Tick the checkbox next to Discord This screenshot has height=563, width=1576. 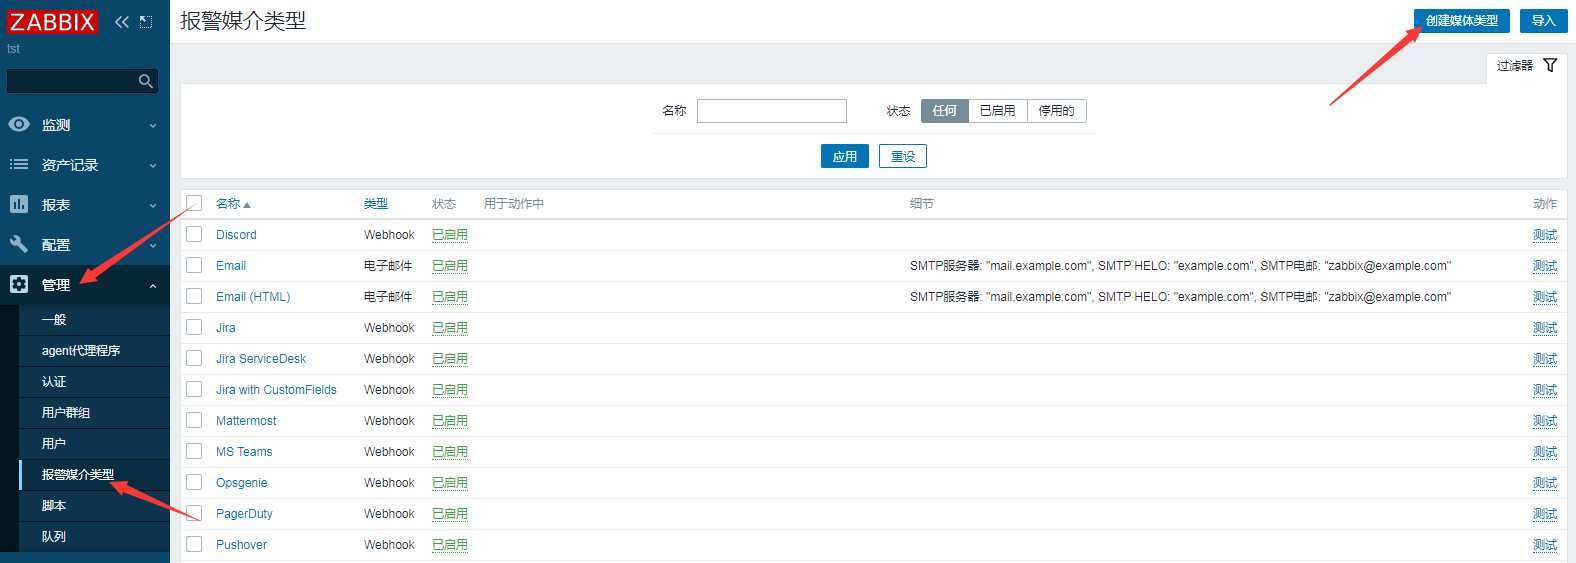point(194,234)
